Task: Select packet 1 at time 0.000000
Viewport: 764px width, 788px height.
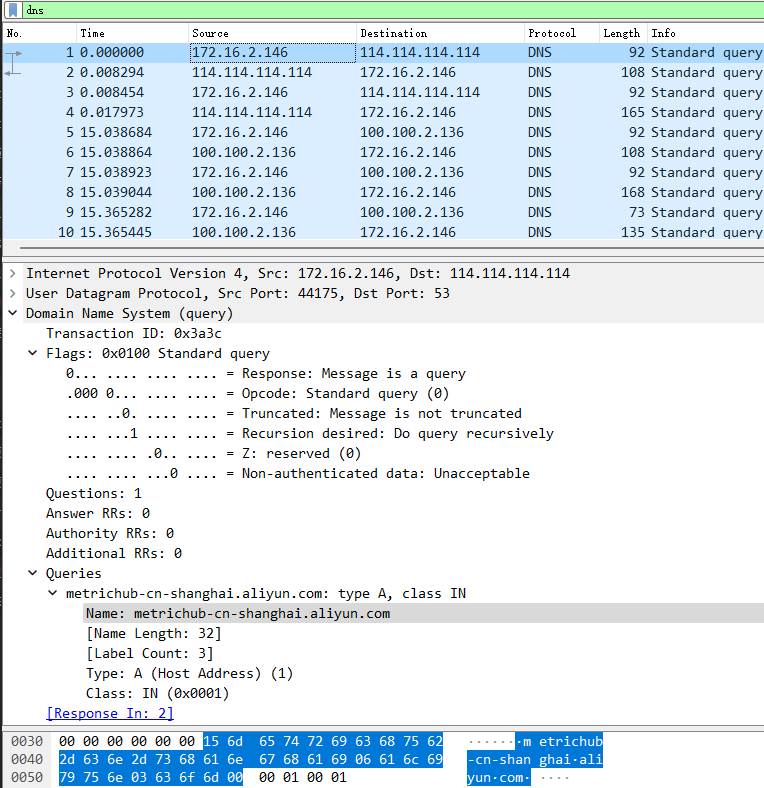Action: pos(383,53)
